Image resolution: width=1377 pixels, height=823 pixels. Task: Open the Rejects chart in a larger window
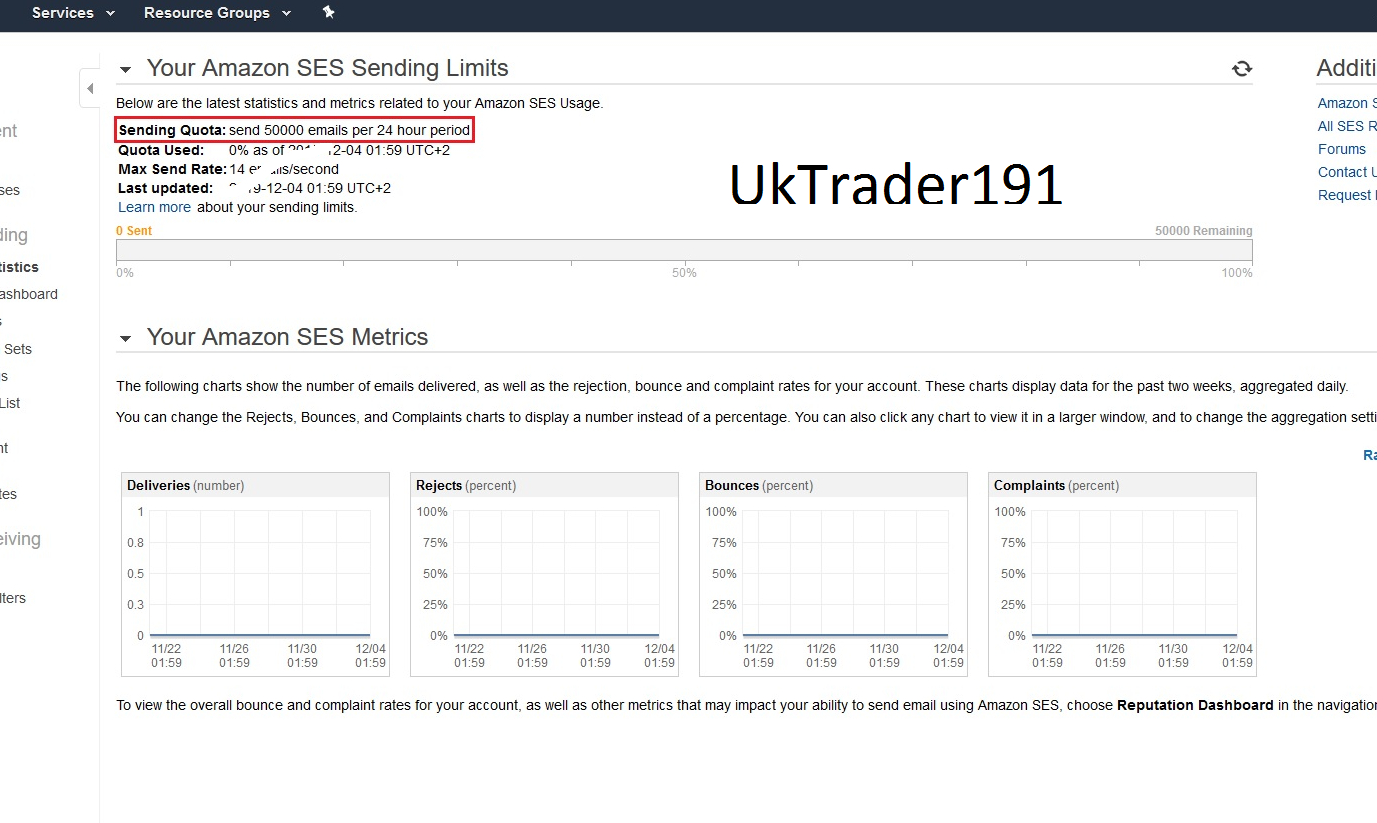pos(544,575)
